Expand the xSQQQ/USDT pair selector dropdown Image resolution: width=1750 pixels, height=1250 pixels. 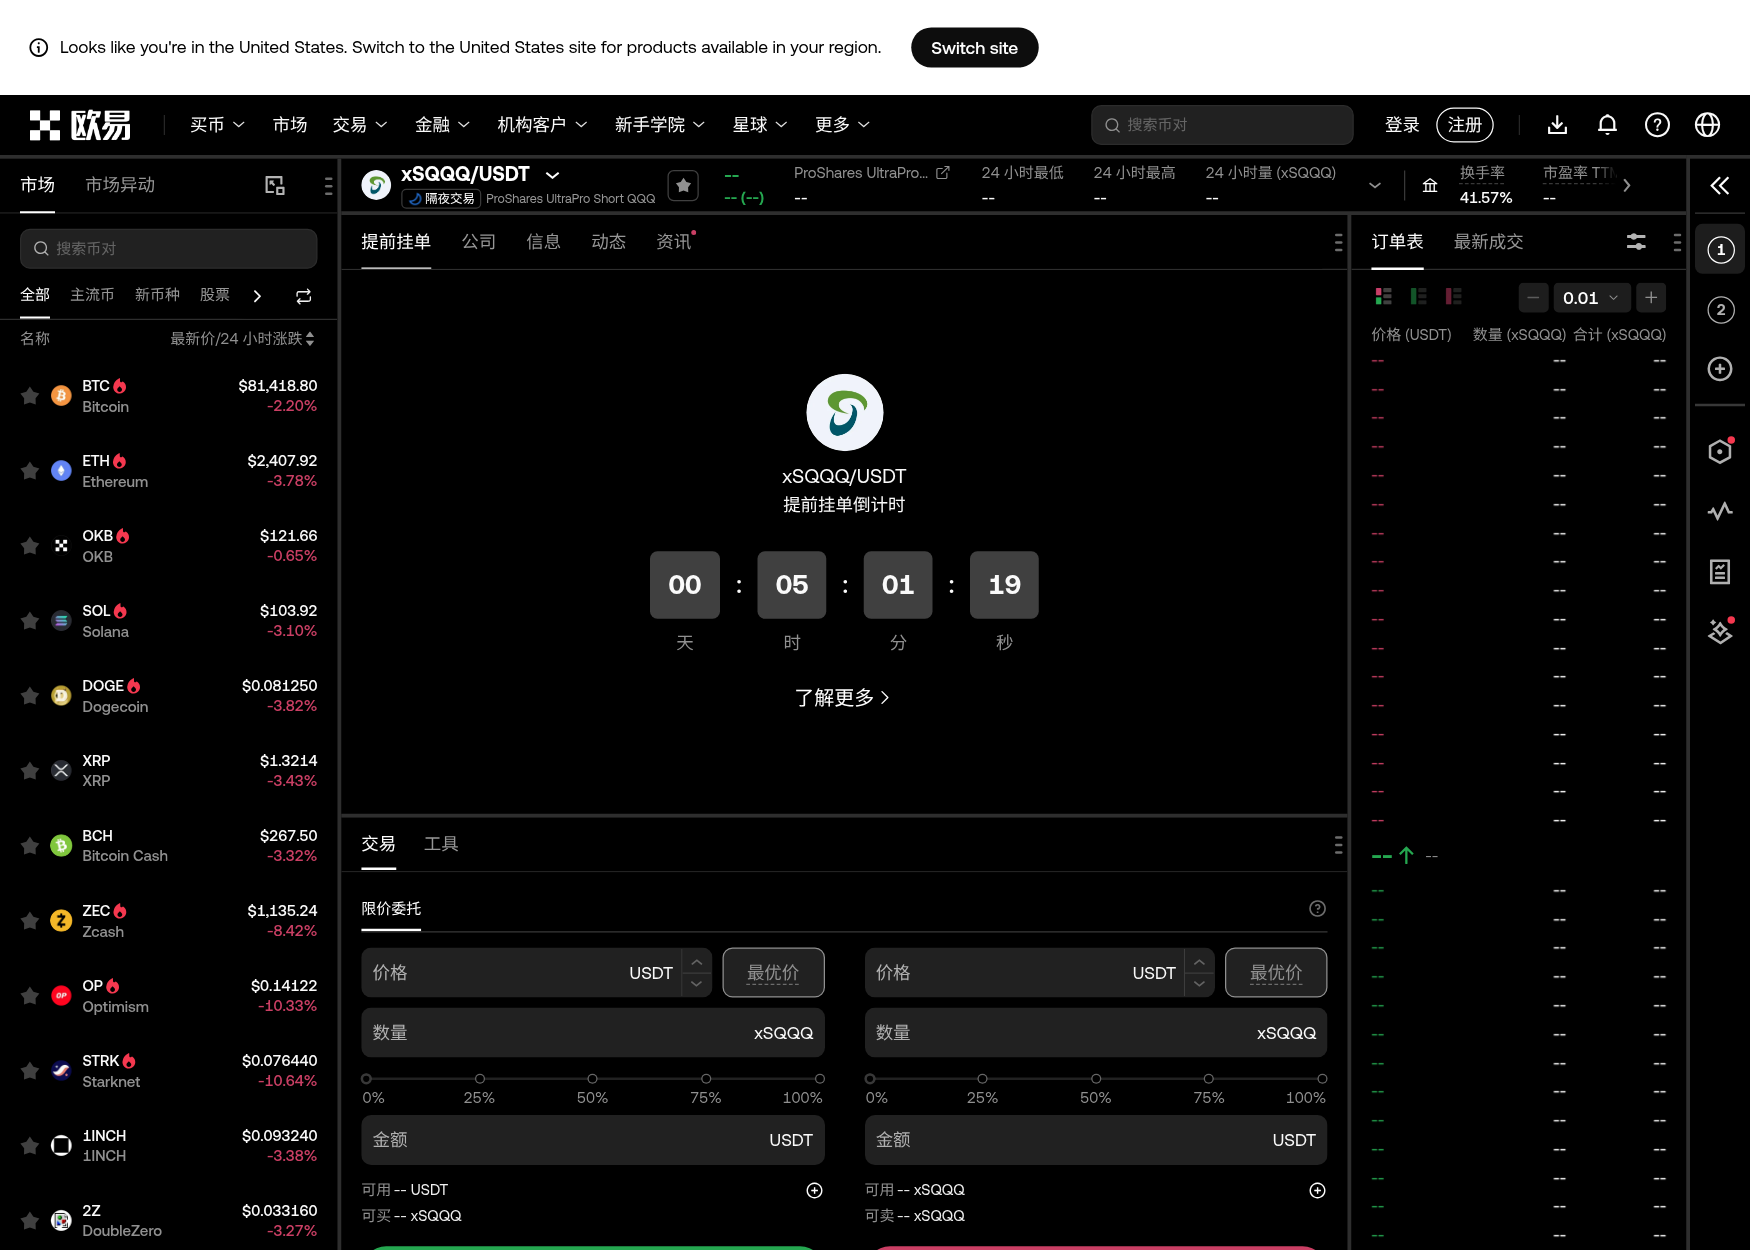(553, 175)
